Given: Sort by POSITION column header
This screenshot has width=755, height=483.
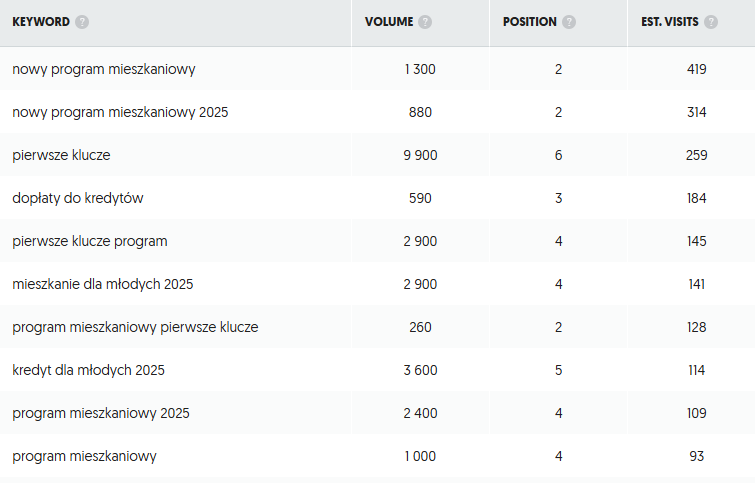Looking at the screenshot, I should click(x=529, y=22).
